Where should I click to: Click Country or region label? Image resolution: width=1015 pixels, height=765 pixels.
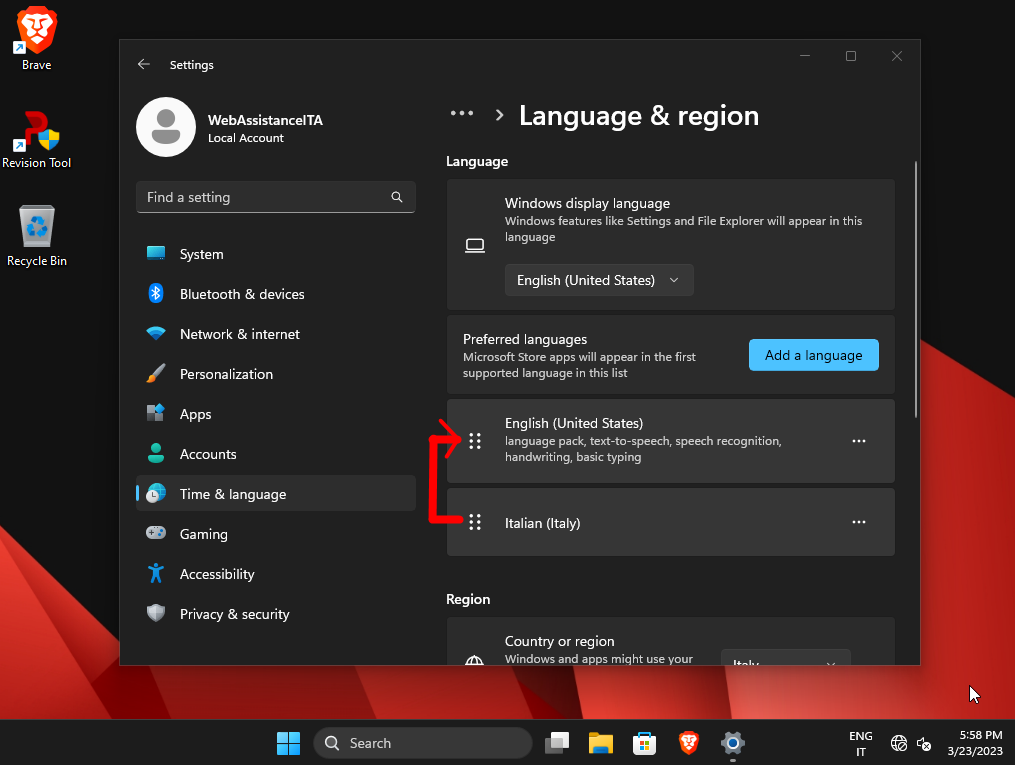[559, 641]
